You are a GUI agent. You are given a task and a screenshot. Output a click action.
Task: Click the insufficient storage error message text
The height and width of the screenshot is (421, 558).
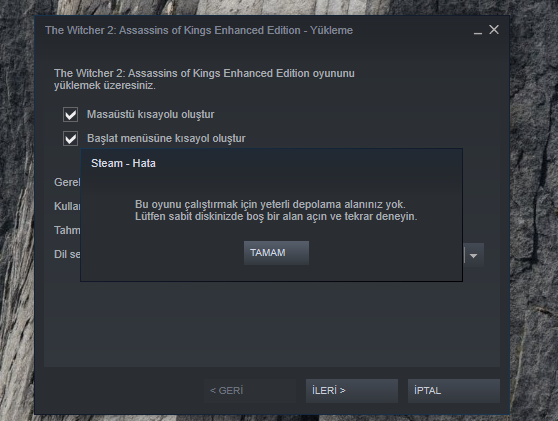[x=276, y=210]
